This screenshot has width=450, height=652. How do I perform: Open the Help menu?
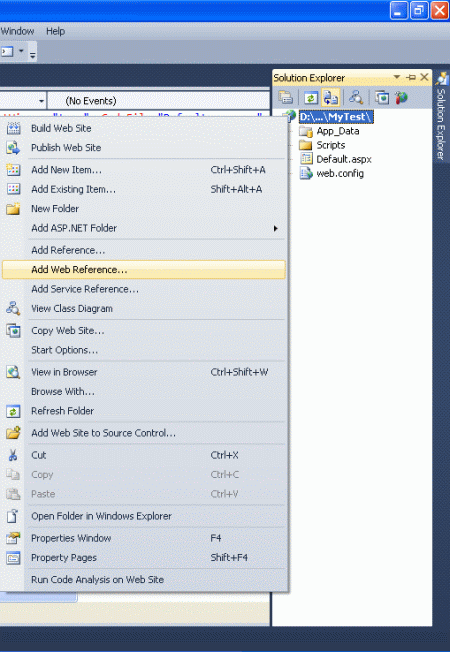55,31
